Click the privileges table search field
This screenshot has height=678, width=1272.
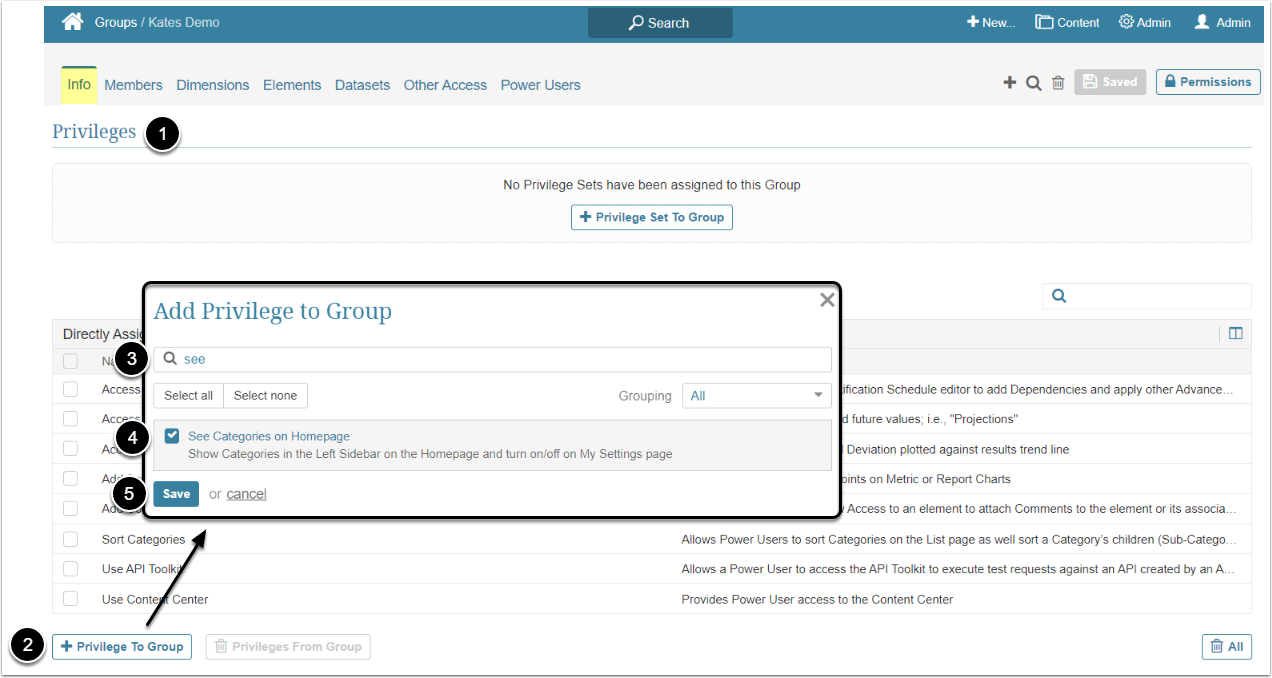pos(1147,296)
